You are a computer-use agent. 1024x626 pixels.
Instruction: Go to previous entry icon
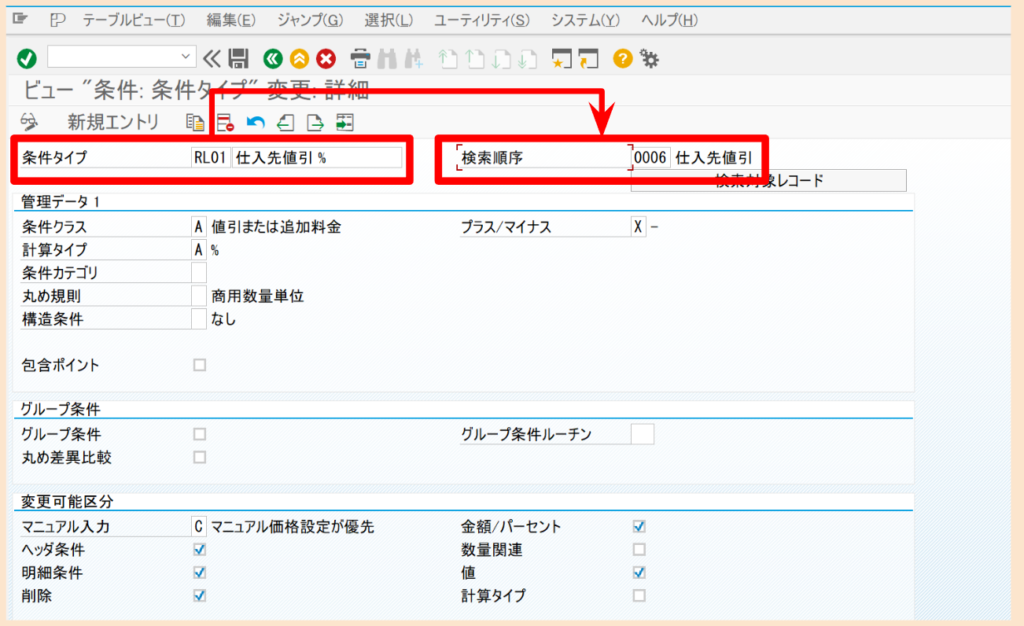(285, 122)
